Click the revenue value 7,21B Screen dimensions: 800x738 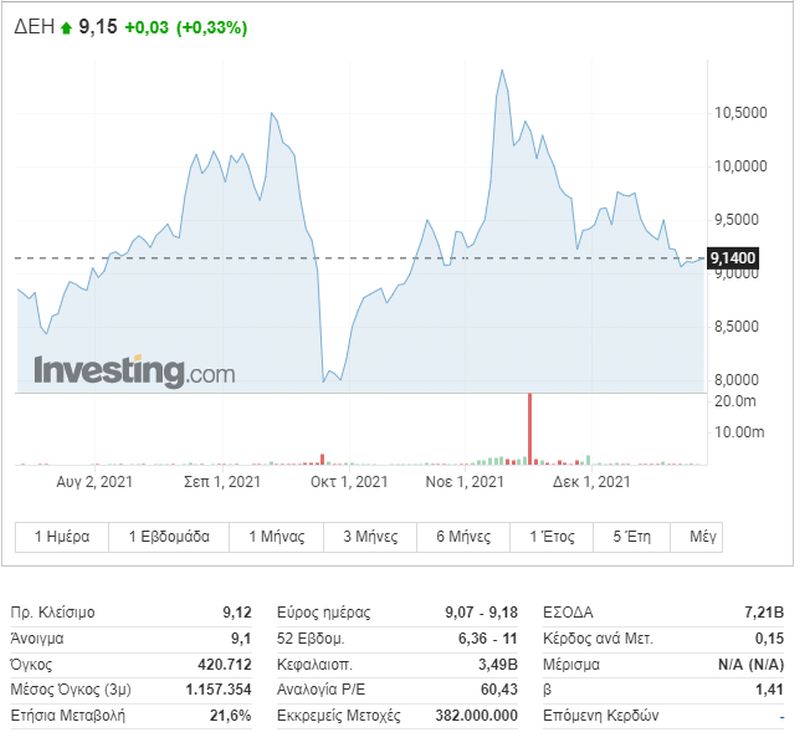pos(764,612)
